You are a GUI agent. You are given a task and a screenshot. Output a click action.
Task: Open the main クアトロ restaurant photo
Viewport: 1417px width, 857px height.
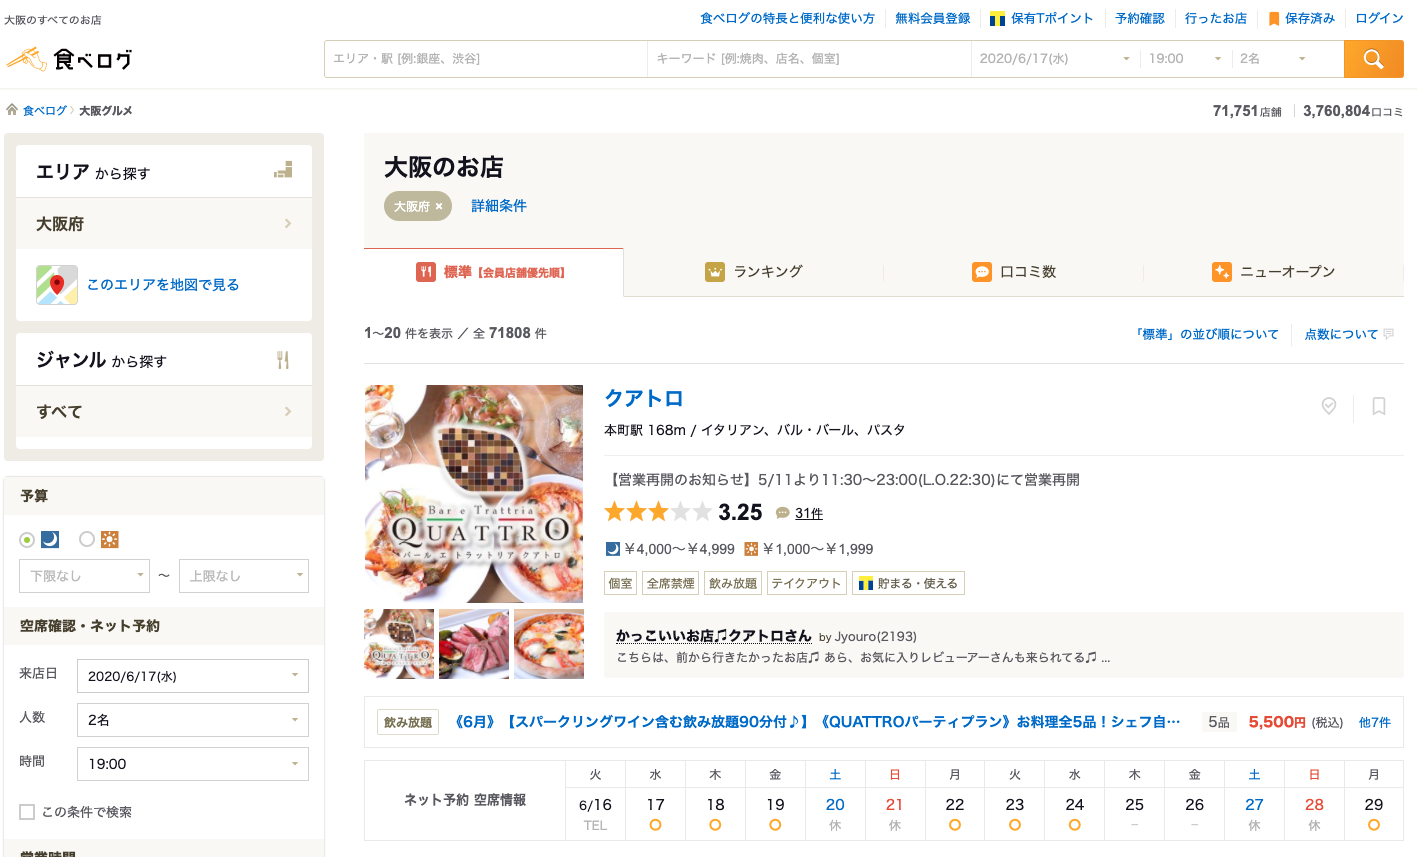coord(474,493)
